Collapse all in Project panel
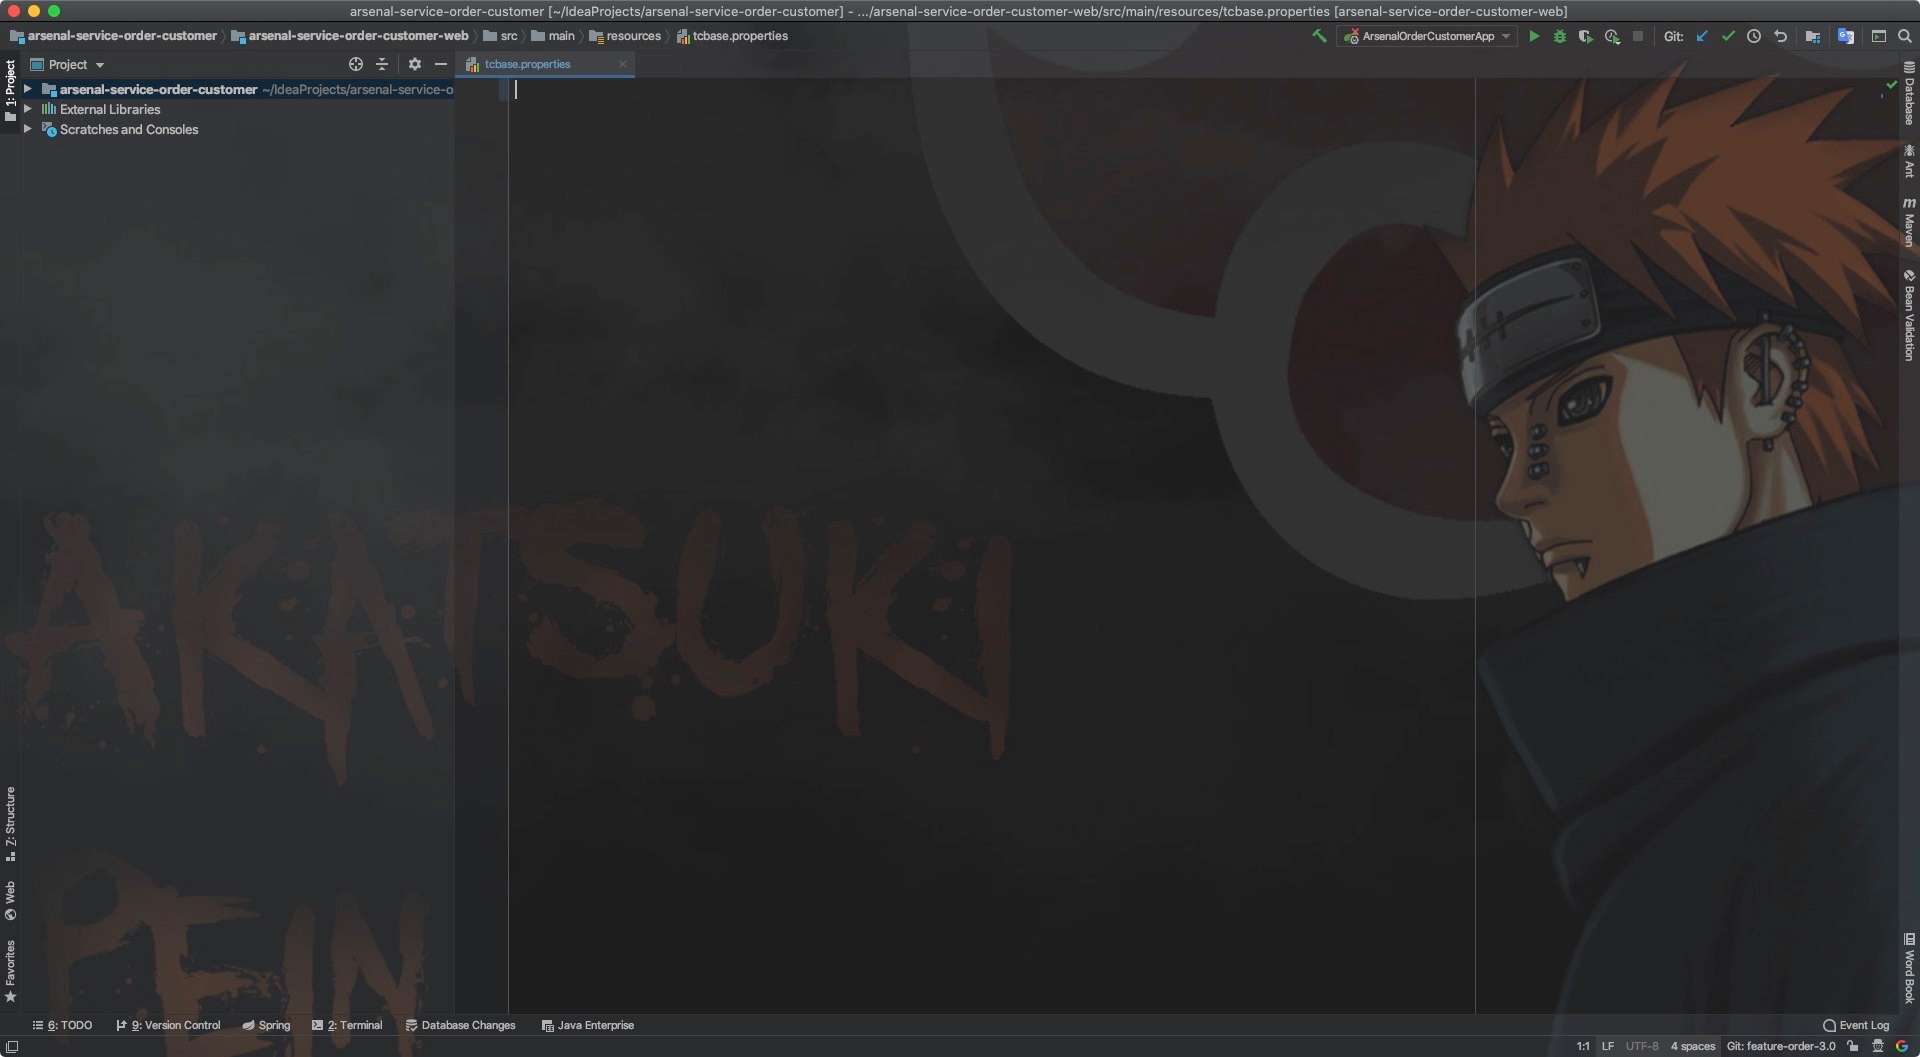The image size is (1920, 1057). click(x=382, y=64)
